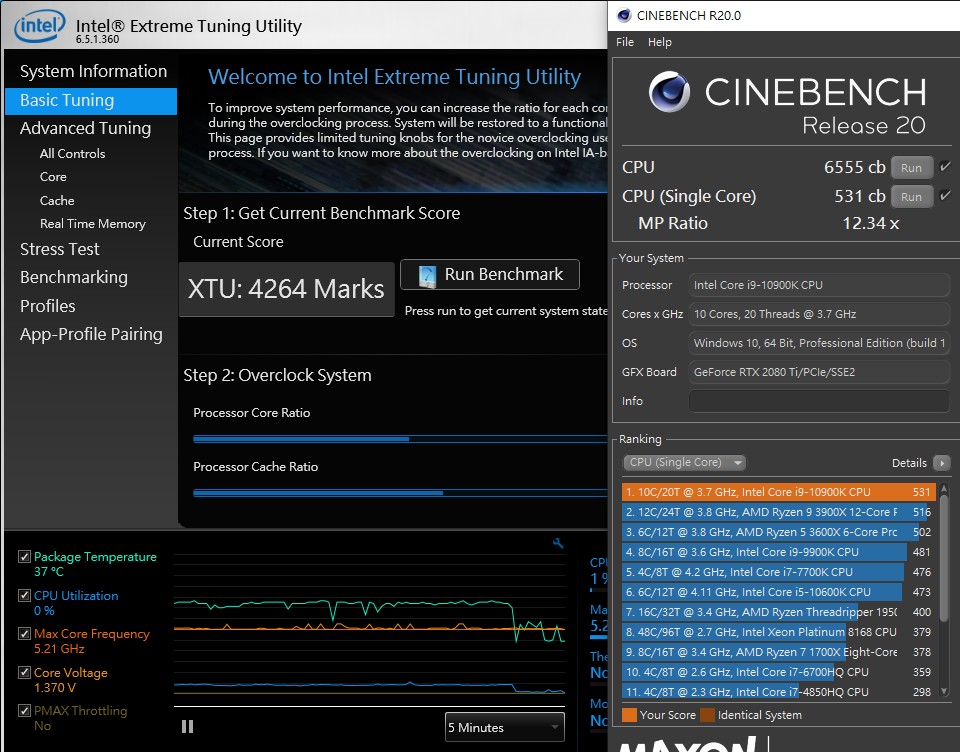Toggle the Max Core Frequency checkbox
This screenshot has width=960, height=752.
pos(24,634)
